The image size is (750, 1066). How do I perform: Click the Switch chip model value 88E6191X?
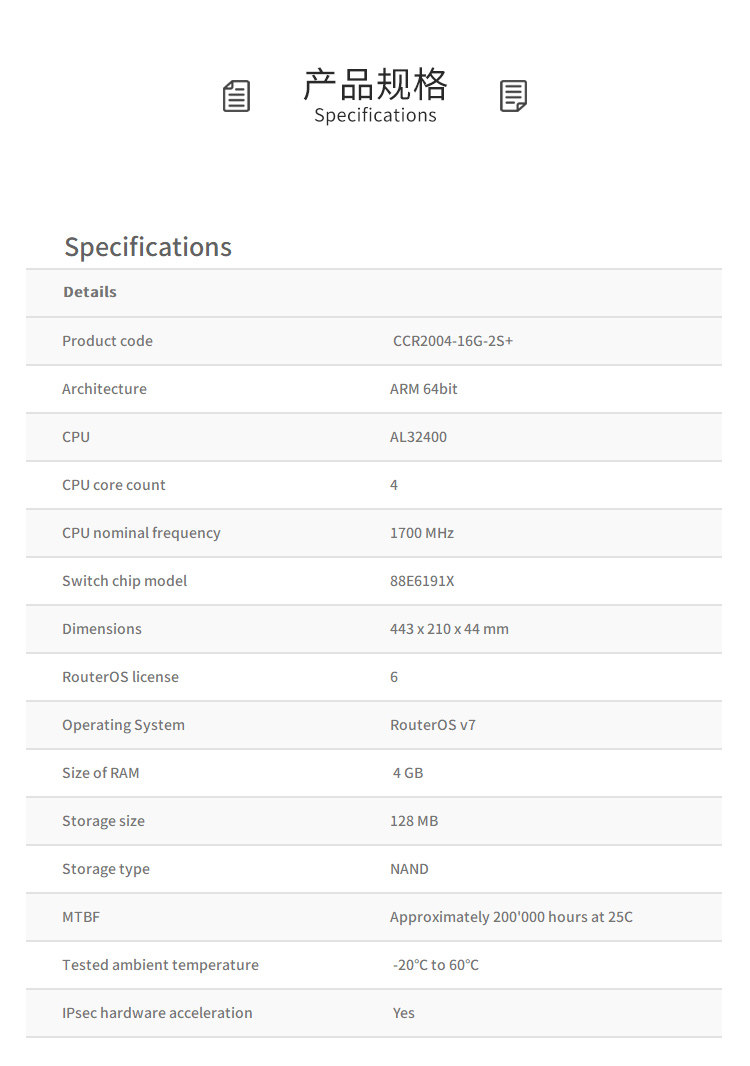coord(422,581)
